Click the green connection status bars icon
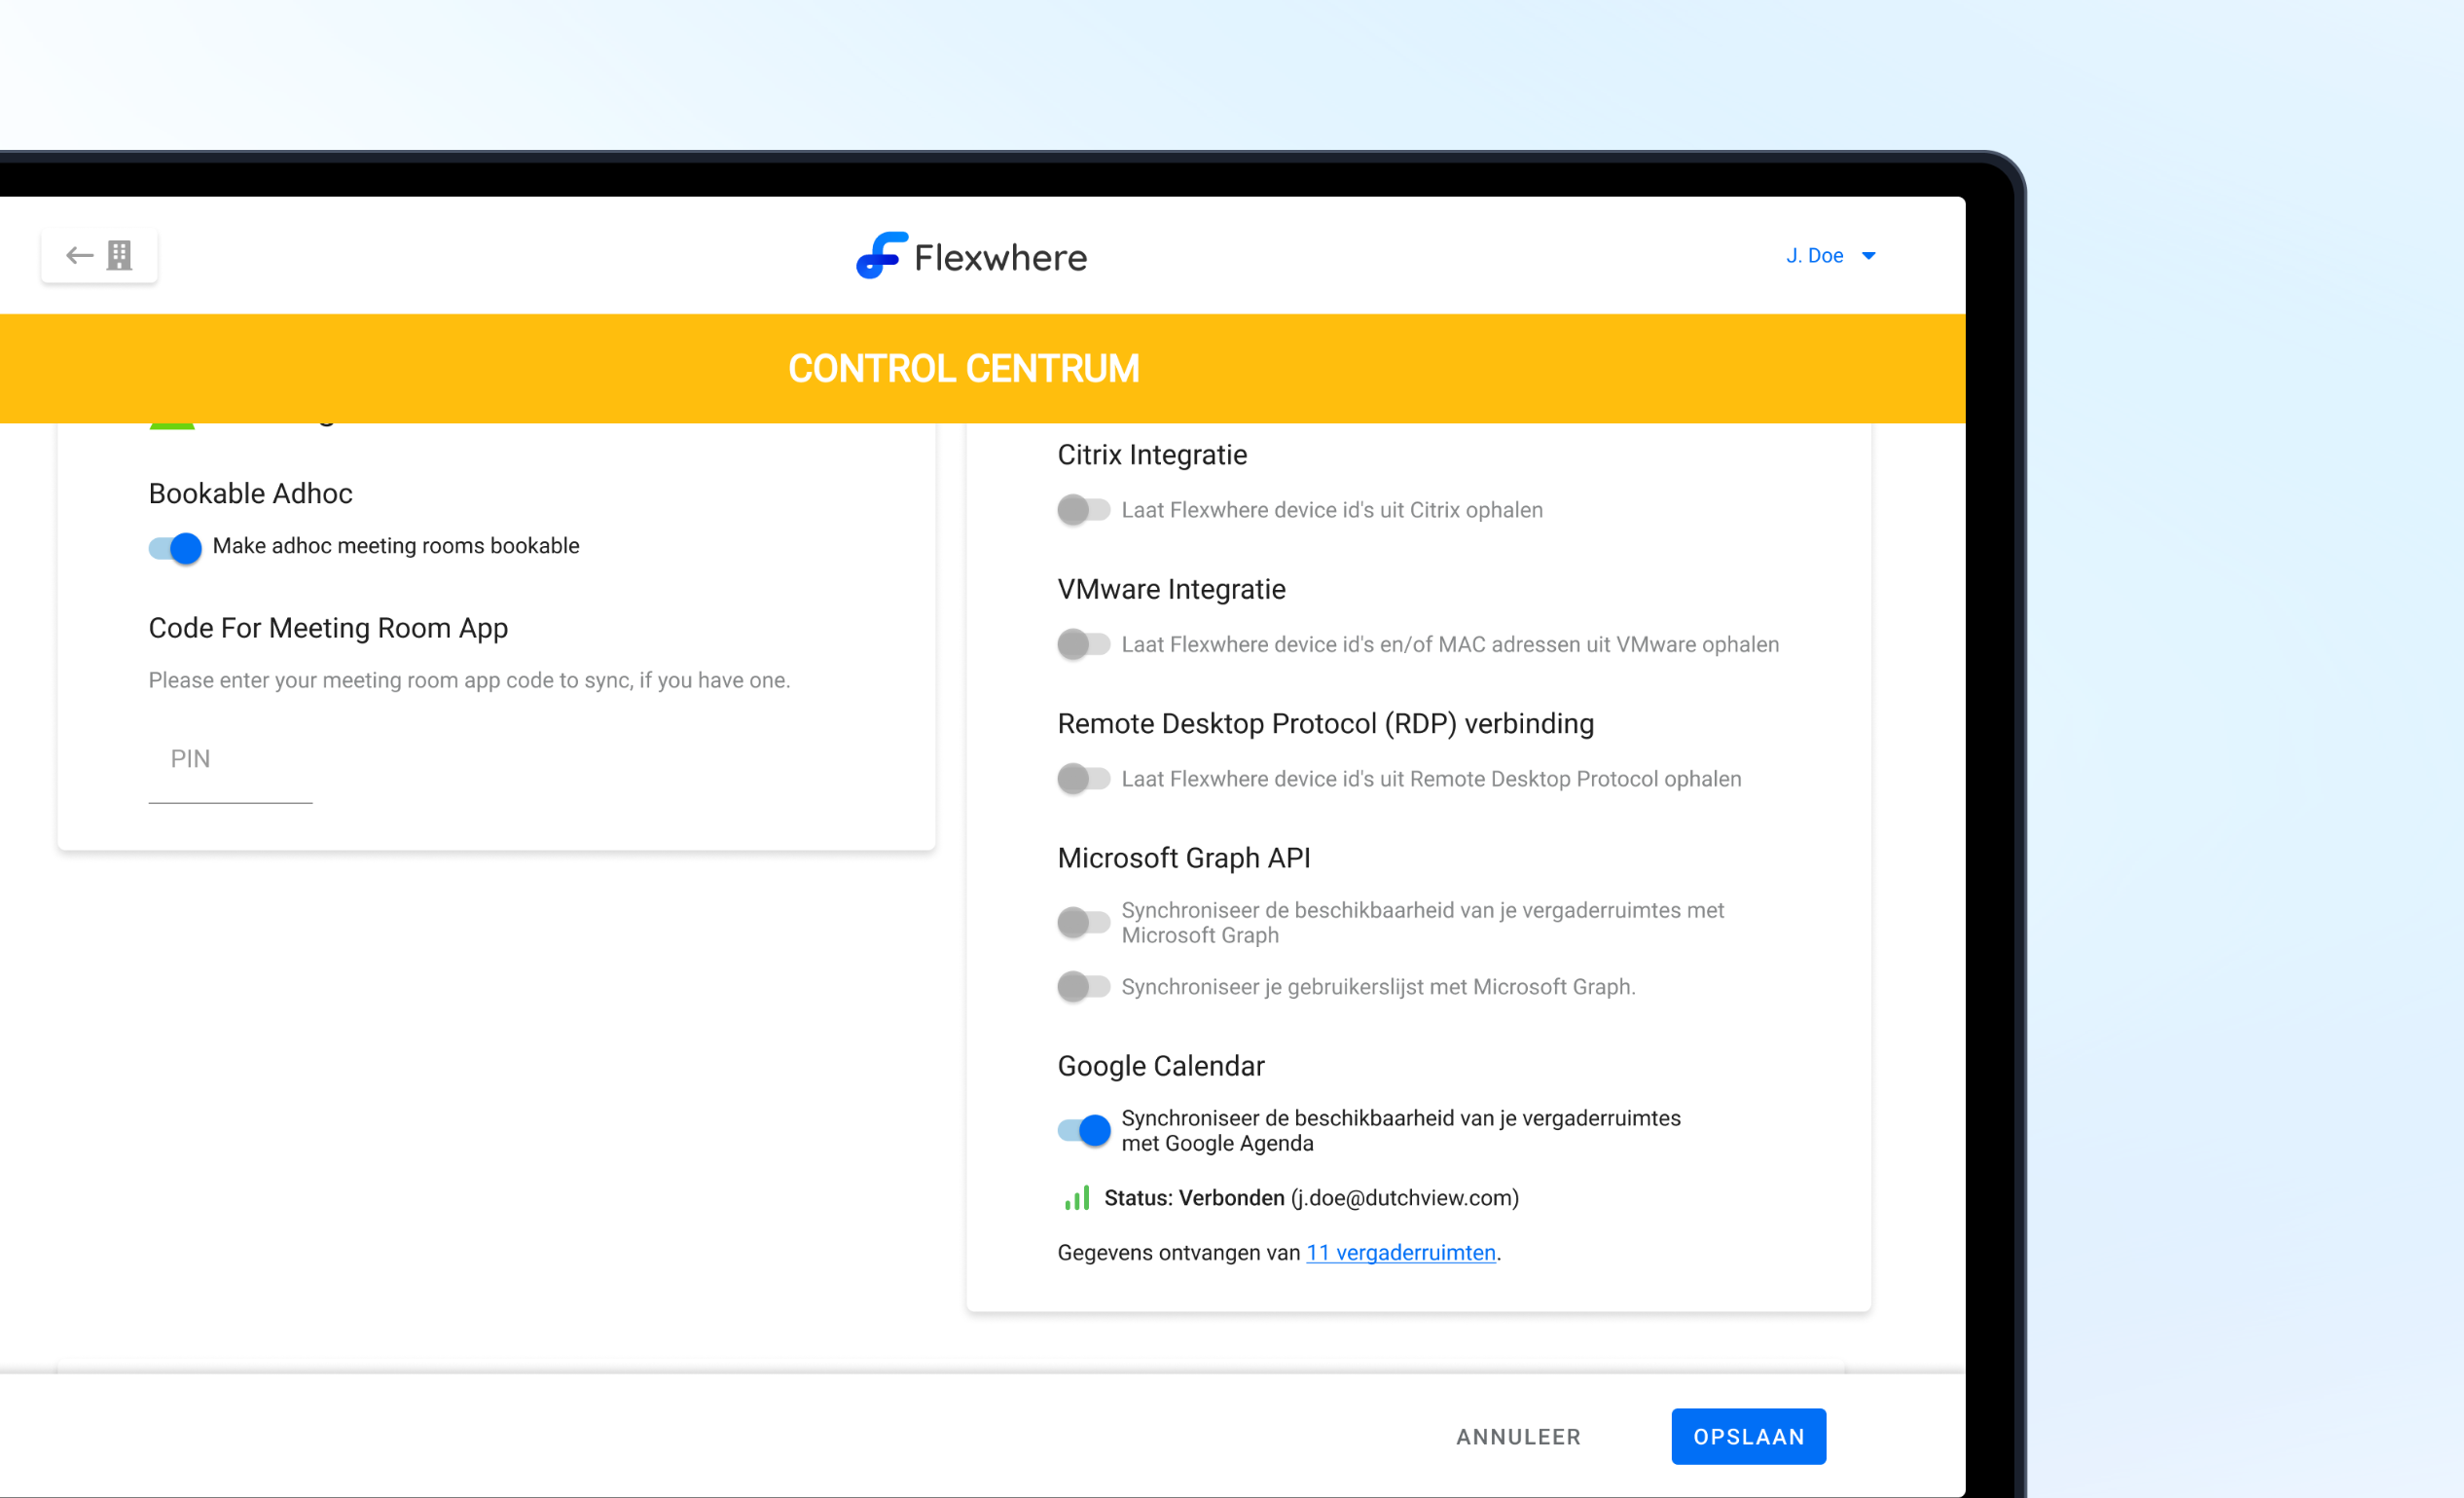The width and height of the screenshot is (2464, 1498). [1077, 1198]
